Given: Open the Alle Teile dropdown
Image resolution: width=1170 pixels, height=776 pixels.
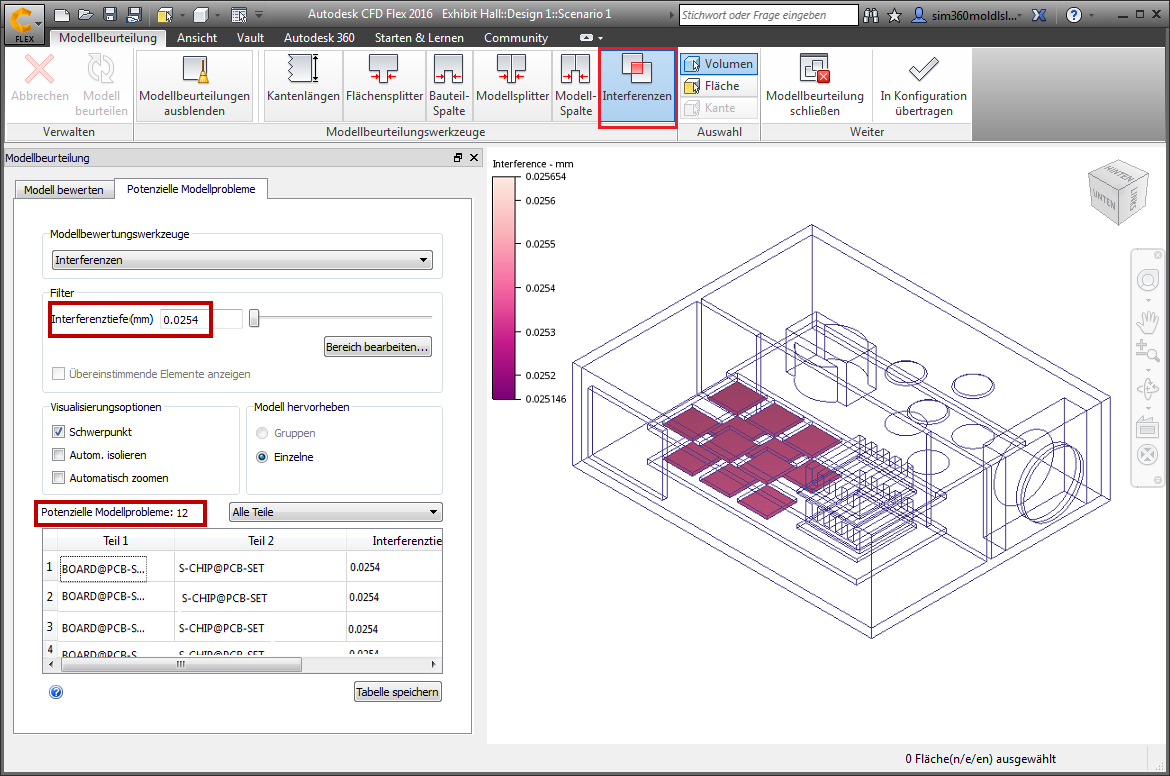Looking at the screenshot, I should click(335, 512).
